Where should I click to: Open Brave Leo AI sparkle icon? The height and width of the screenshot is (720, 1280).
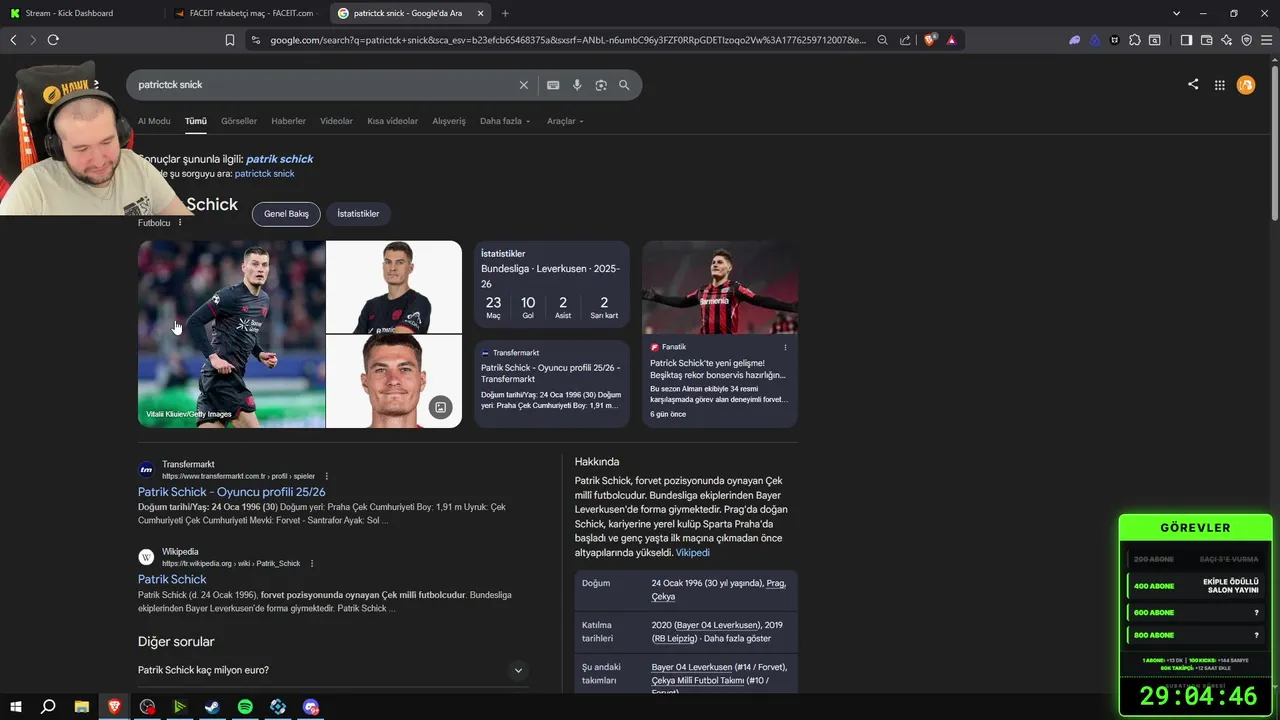coord(1226,40)
